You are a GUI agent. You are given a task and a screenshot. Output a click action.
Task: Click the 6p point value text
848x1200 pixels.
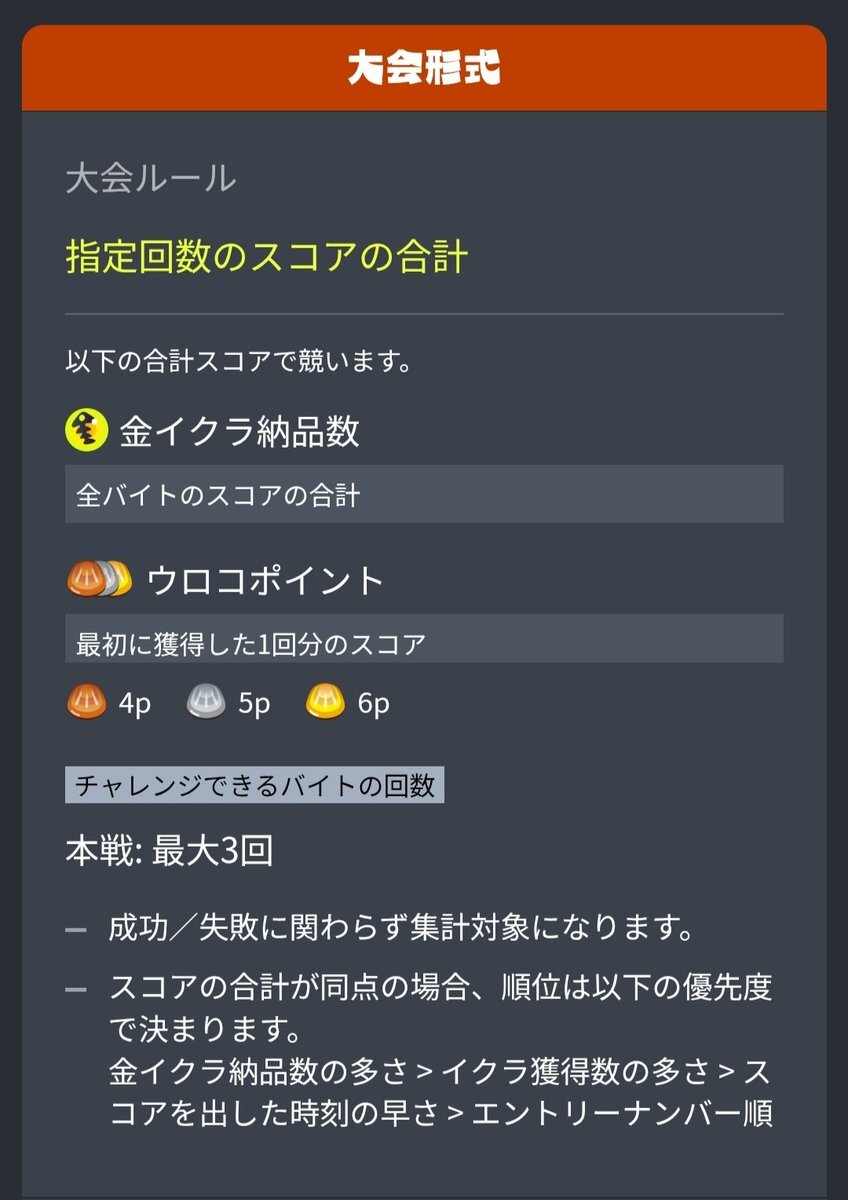[374, 704]
